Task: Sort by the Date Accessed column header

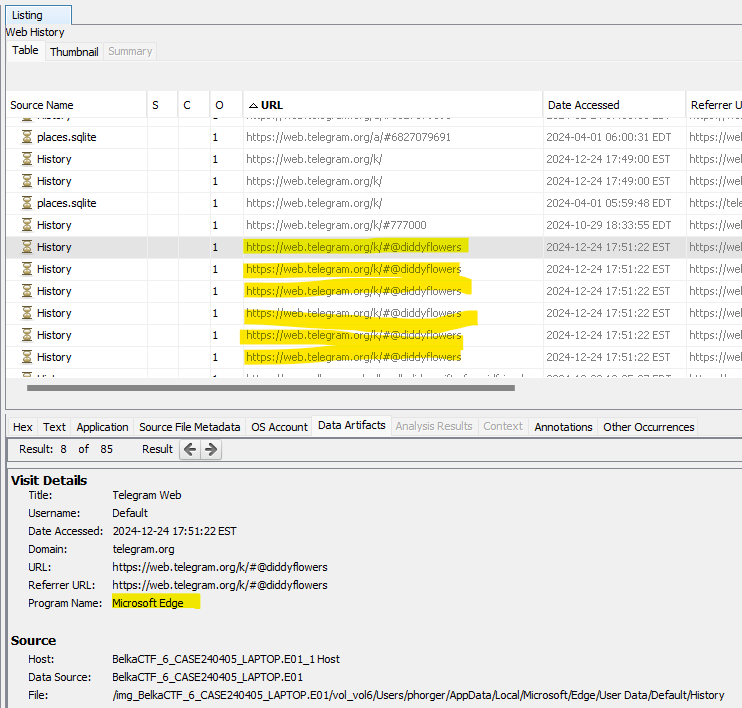Action: [614, 105]
